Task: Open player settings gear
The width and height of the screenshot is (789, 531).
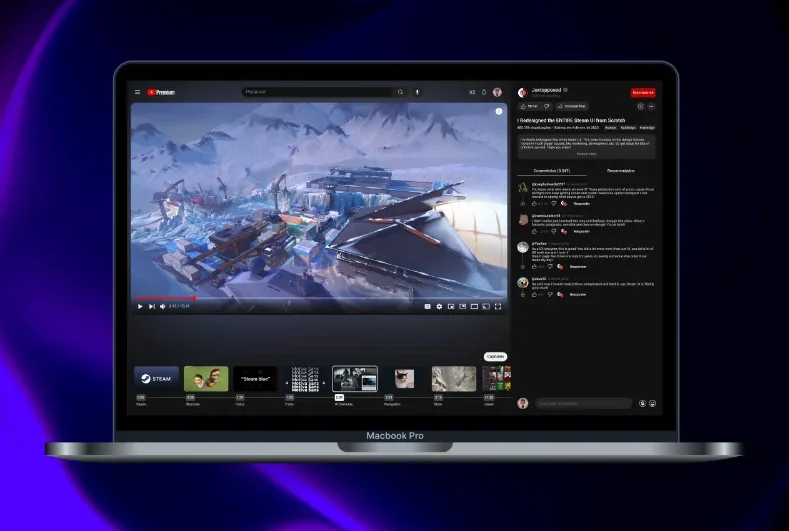Action: [439, 306]
